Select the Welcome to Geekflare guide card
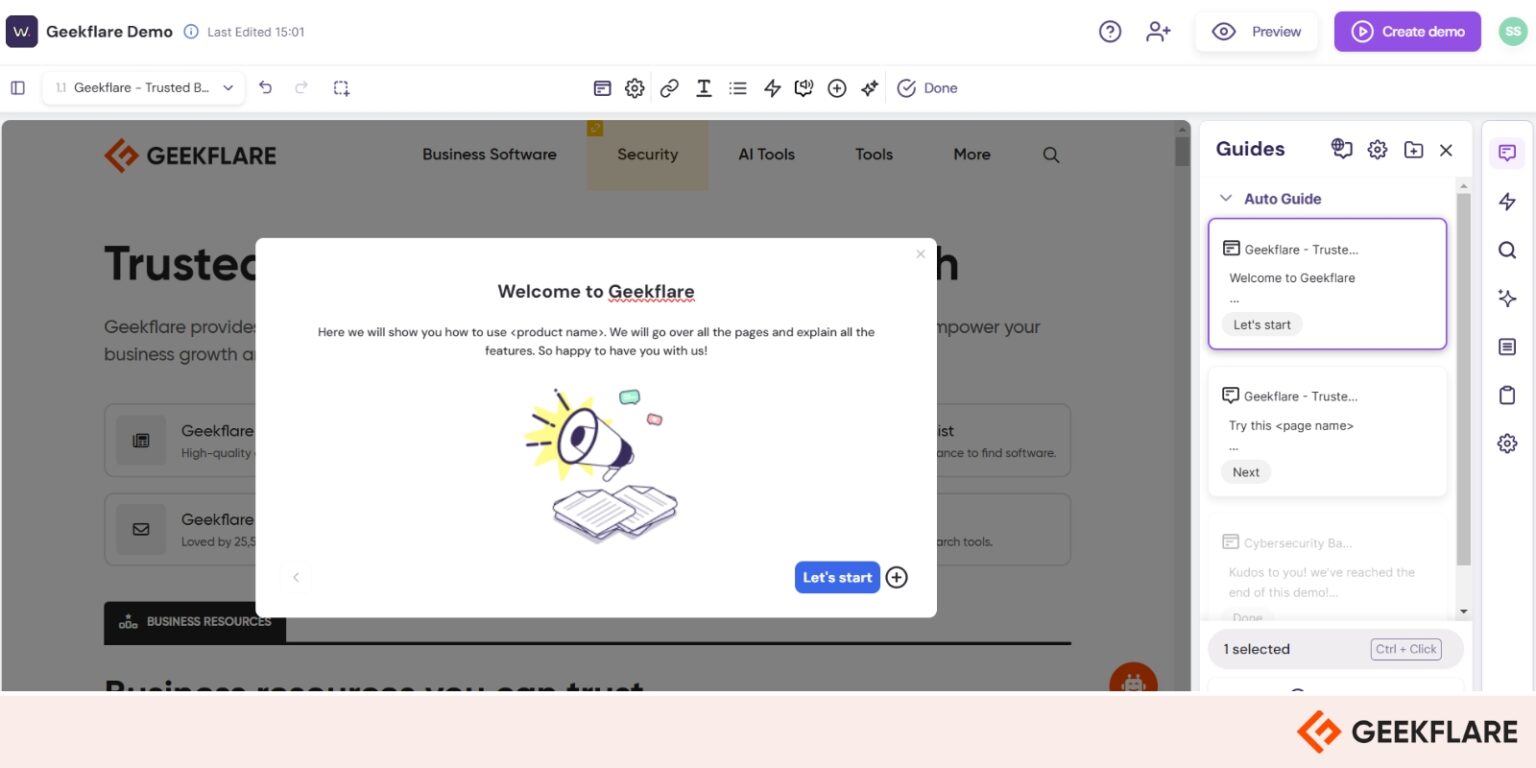The width and height of the screenshot is (1536, 768). point(1327,284)
